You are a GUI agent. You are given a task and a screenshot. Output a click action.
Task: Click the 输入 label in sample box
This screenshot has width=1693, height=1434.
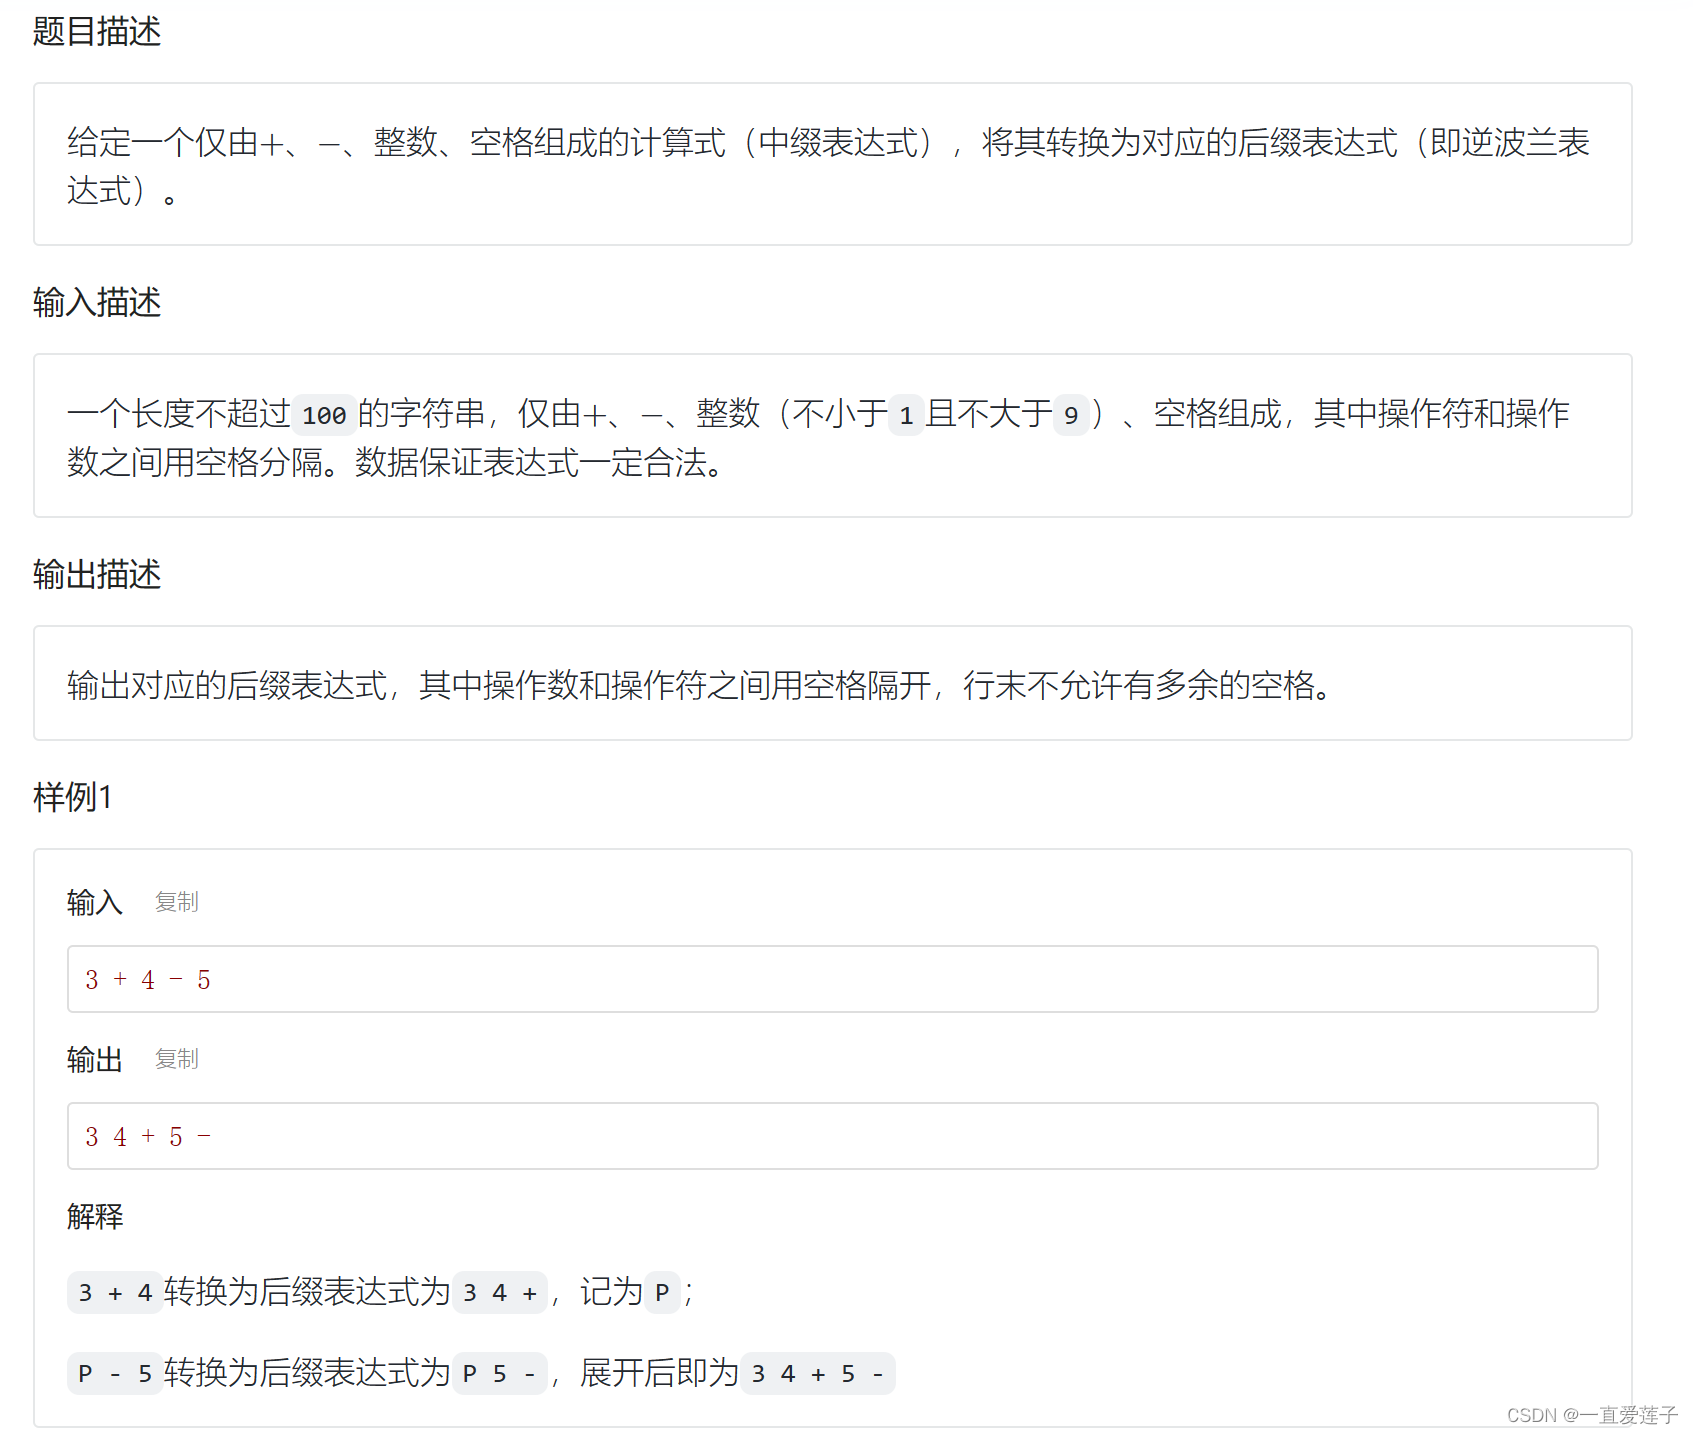click(95, 902)
